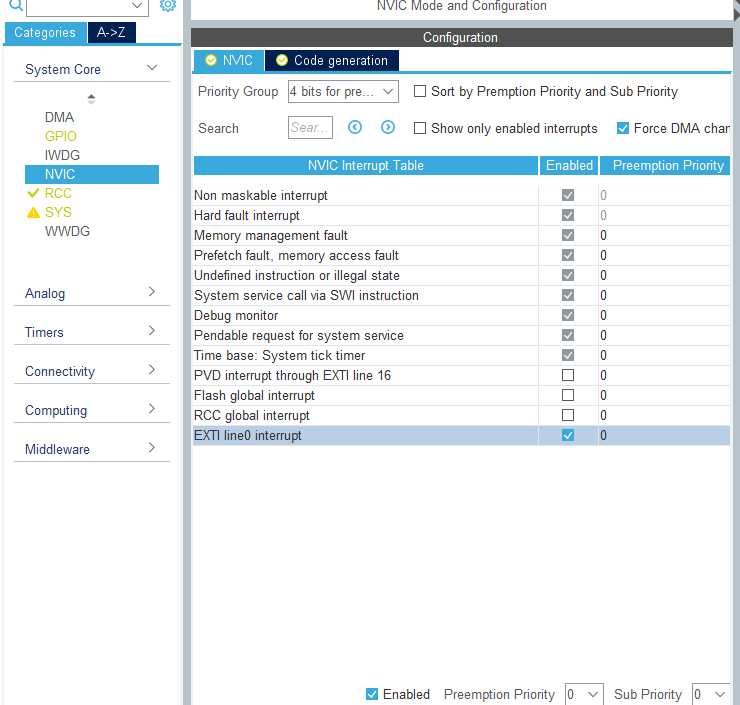Screen dimensions: 740x705
Task: Select System service call via SWI row
Action: 461,295
